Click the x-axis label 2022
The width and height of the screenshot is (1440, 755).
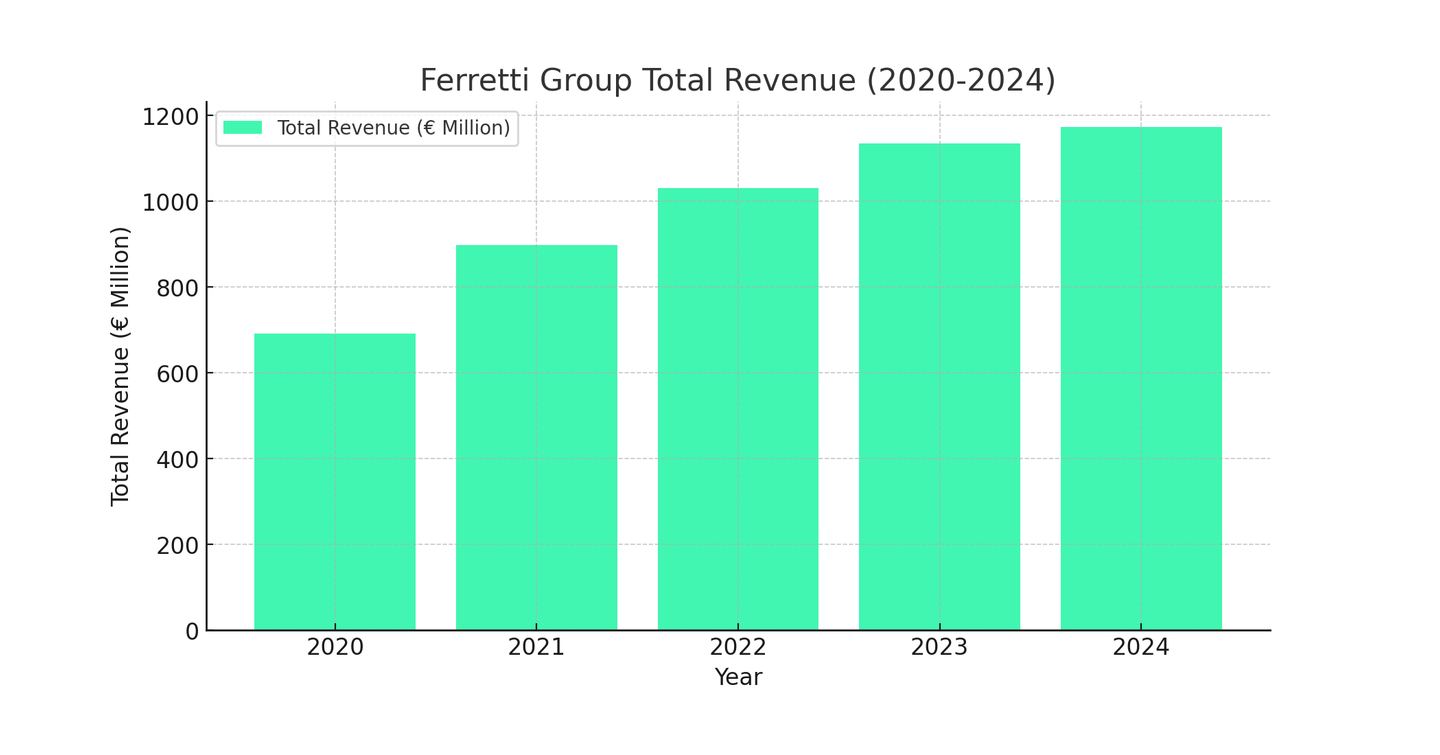pos(738,648)
